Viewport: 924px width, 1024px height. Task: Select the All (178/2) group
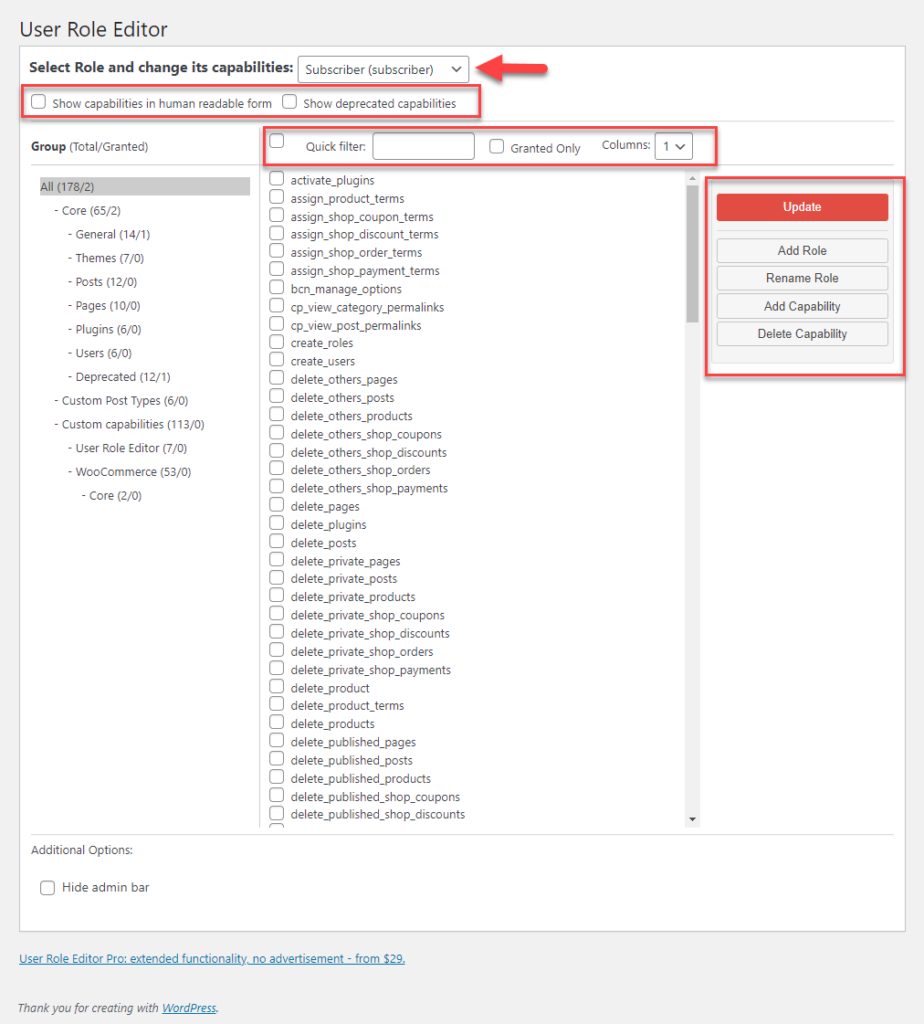click(144, 187)
